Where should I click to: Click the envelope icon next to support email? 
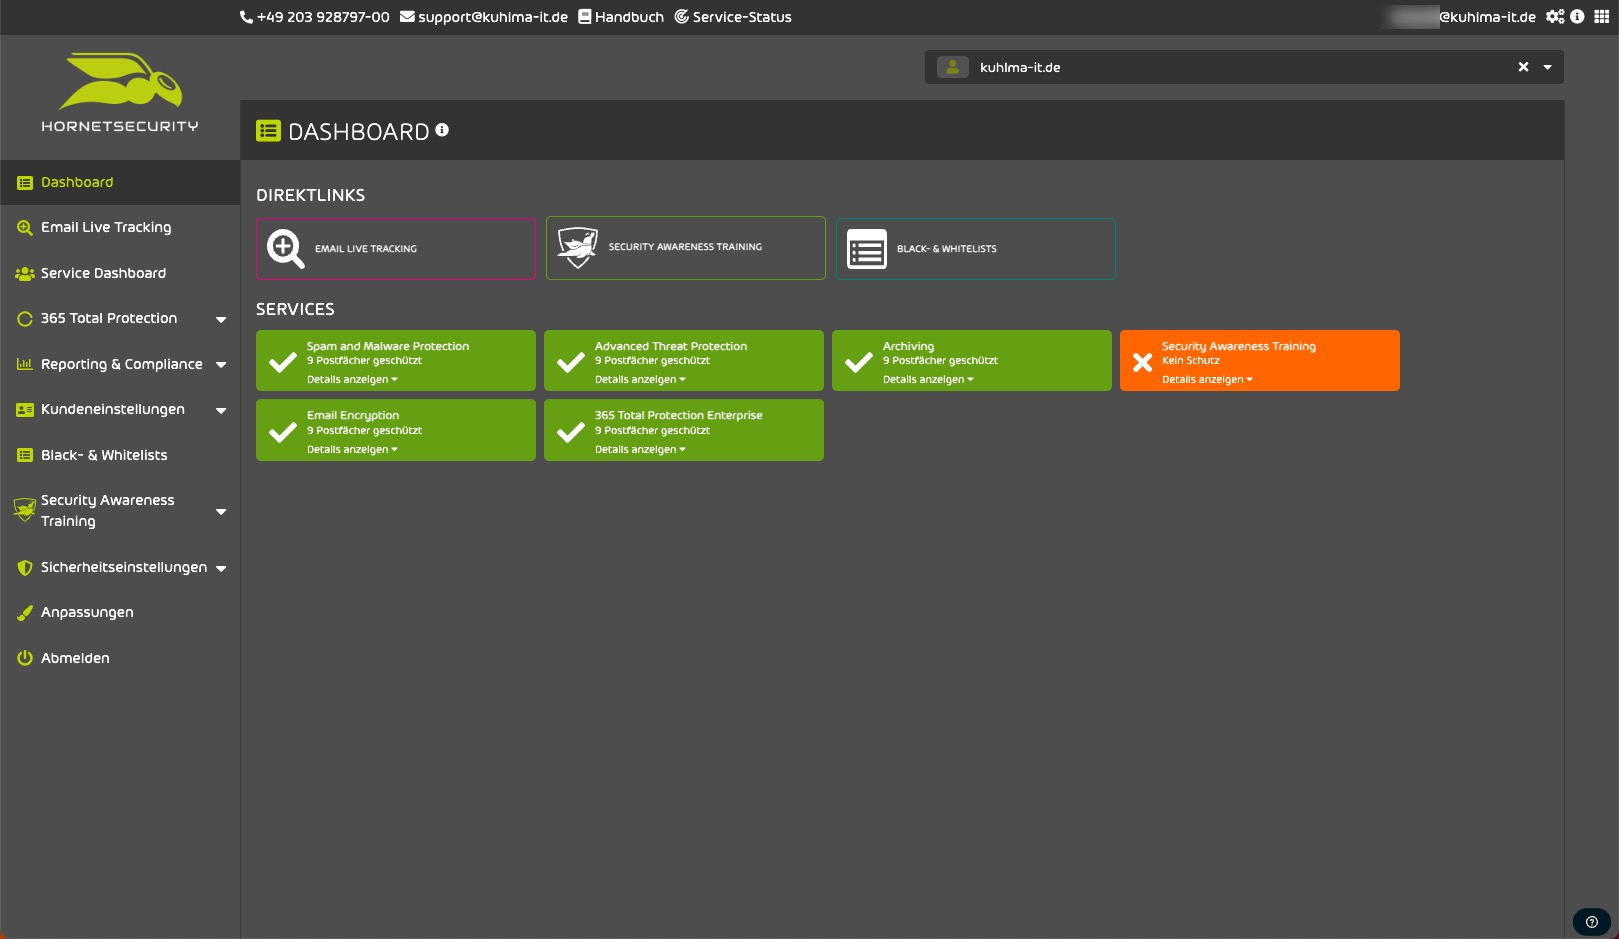click(407, 17)
